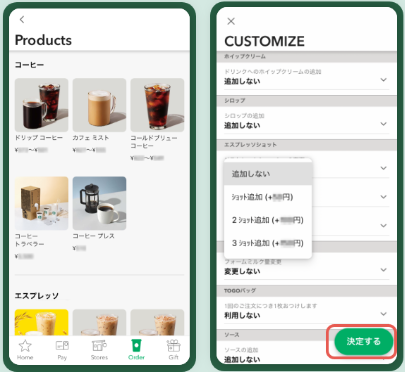Screen dimensions: 405x372
Task: Open the Stores tab icon
Action: pos(99,346)
